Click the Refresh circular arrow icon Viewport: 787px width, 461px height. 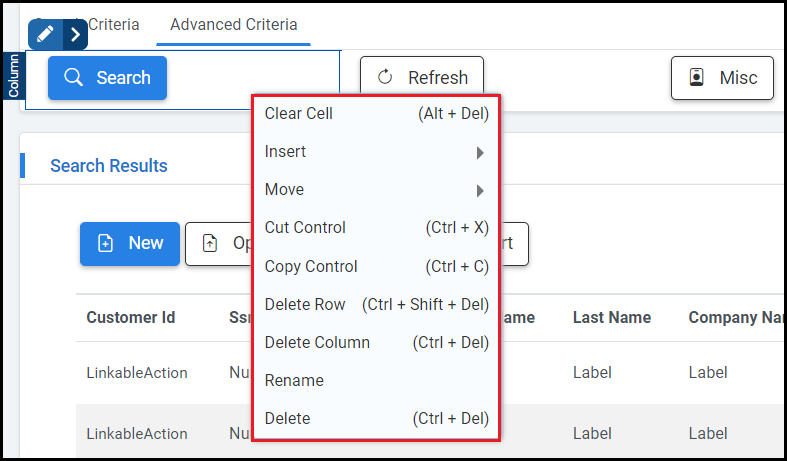tap(385, 78)
